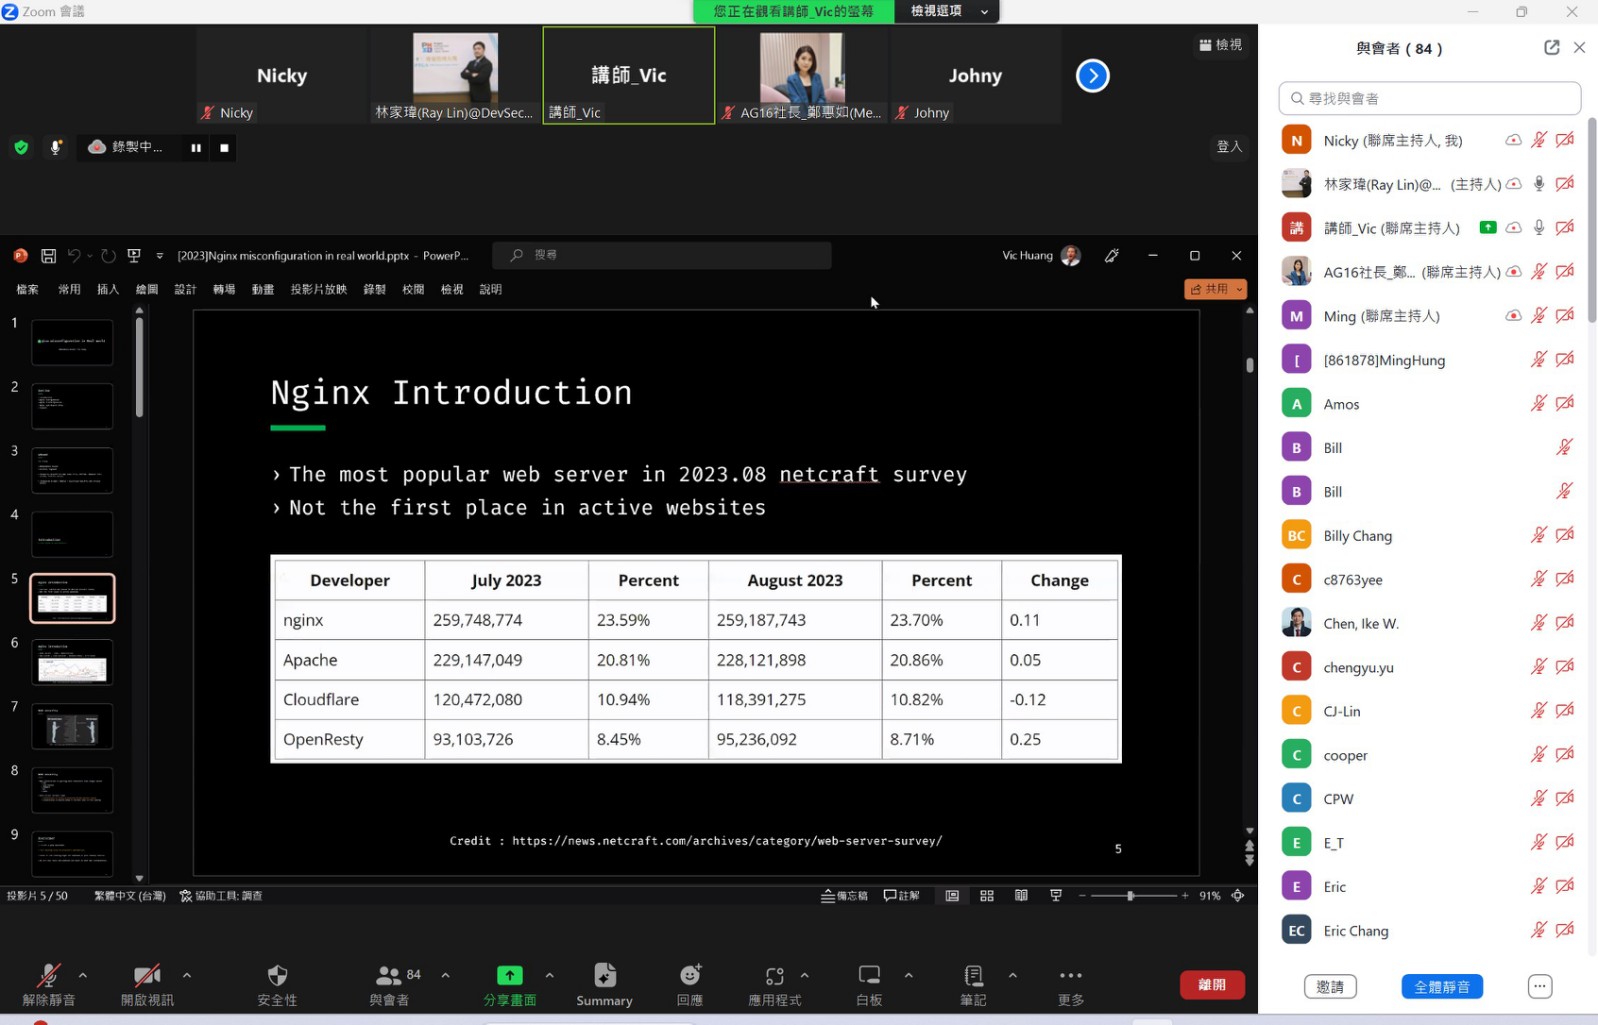Click the search participants input field
Viewport: 1598px width, 1025px height.
(1430, 98)
